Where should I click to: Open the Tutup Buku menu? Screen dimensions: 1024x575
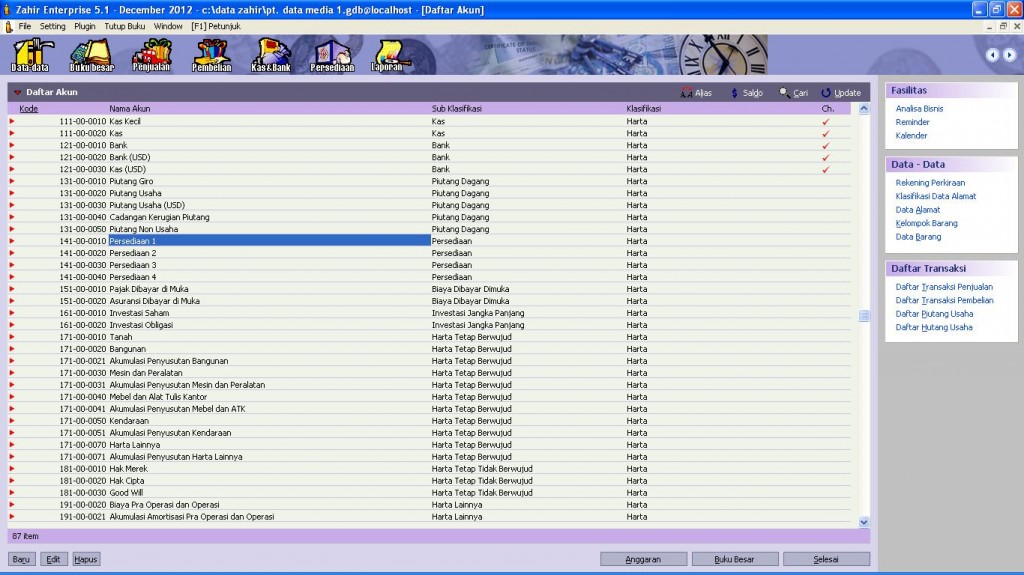[x=125, y=25]
